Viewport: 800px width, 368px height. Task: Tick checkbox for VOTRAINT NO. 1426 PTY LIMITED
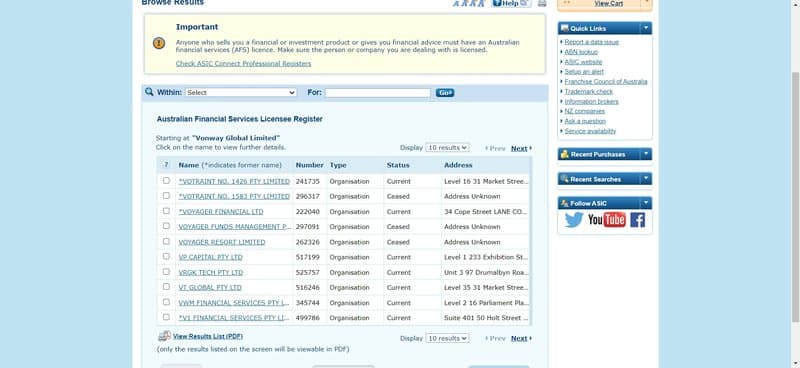point(166,181)
